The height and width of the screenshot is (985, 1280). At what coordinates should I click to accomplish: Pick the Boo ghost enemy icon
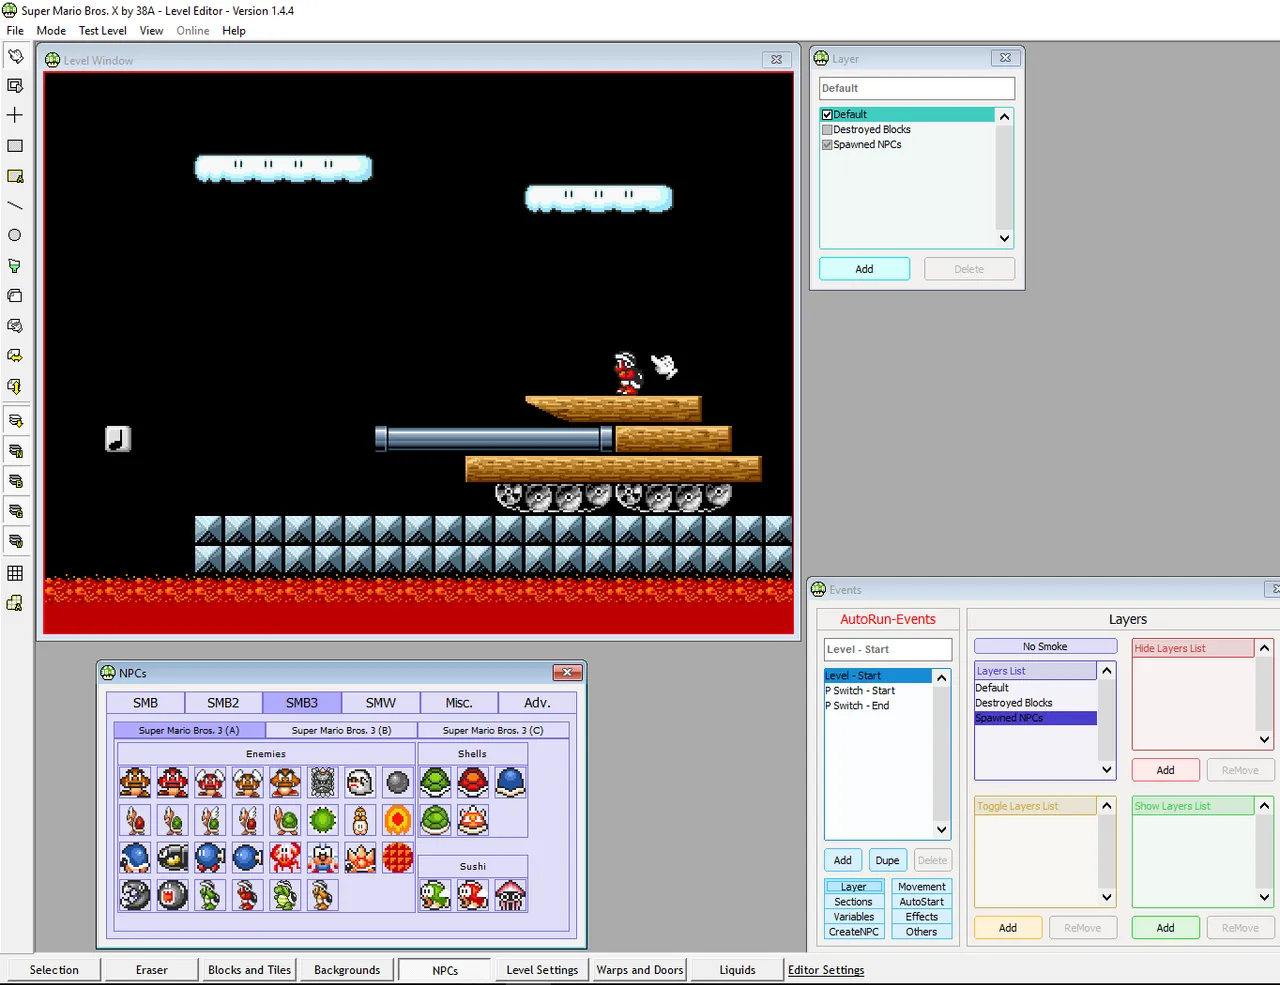360,782
